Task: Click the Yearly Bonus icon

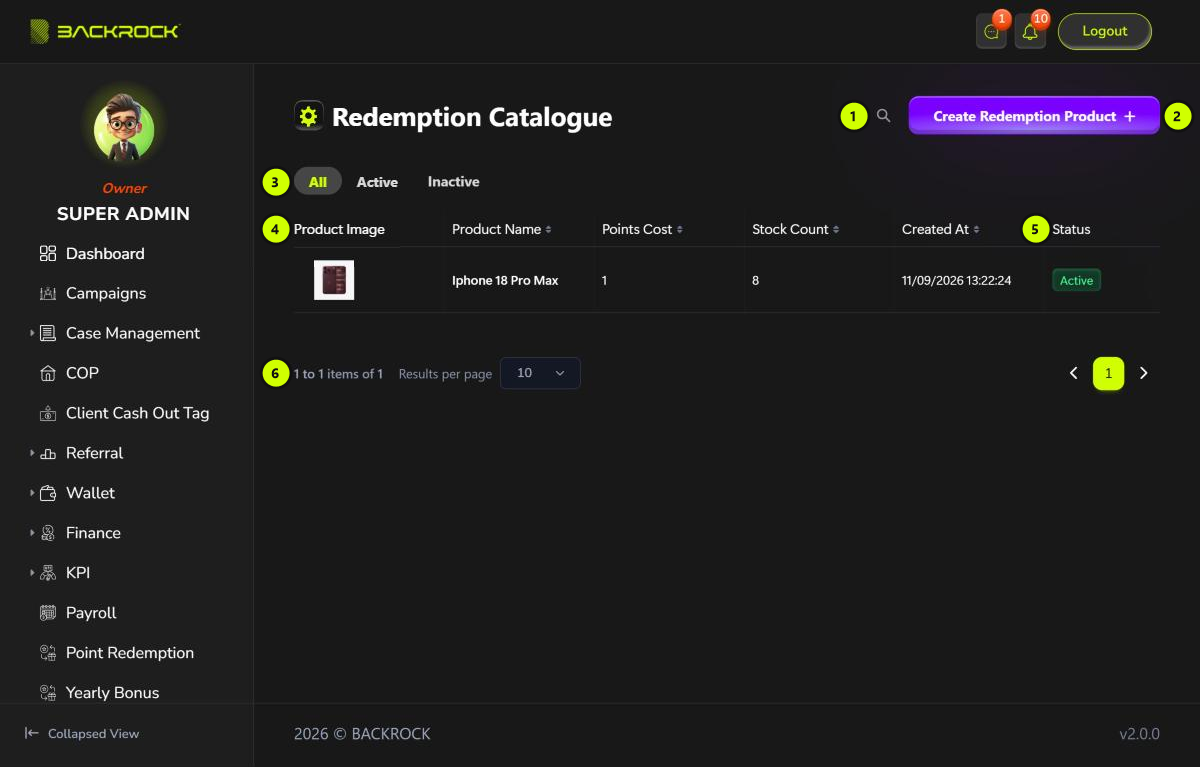Action: 48,693
